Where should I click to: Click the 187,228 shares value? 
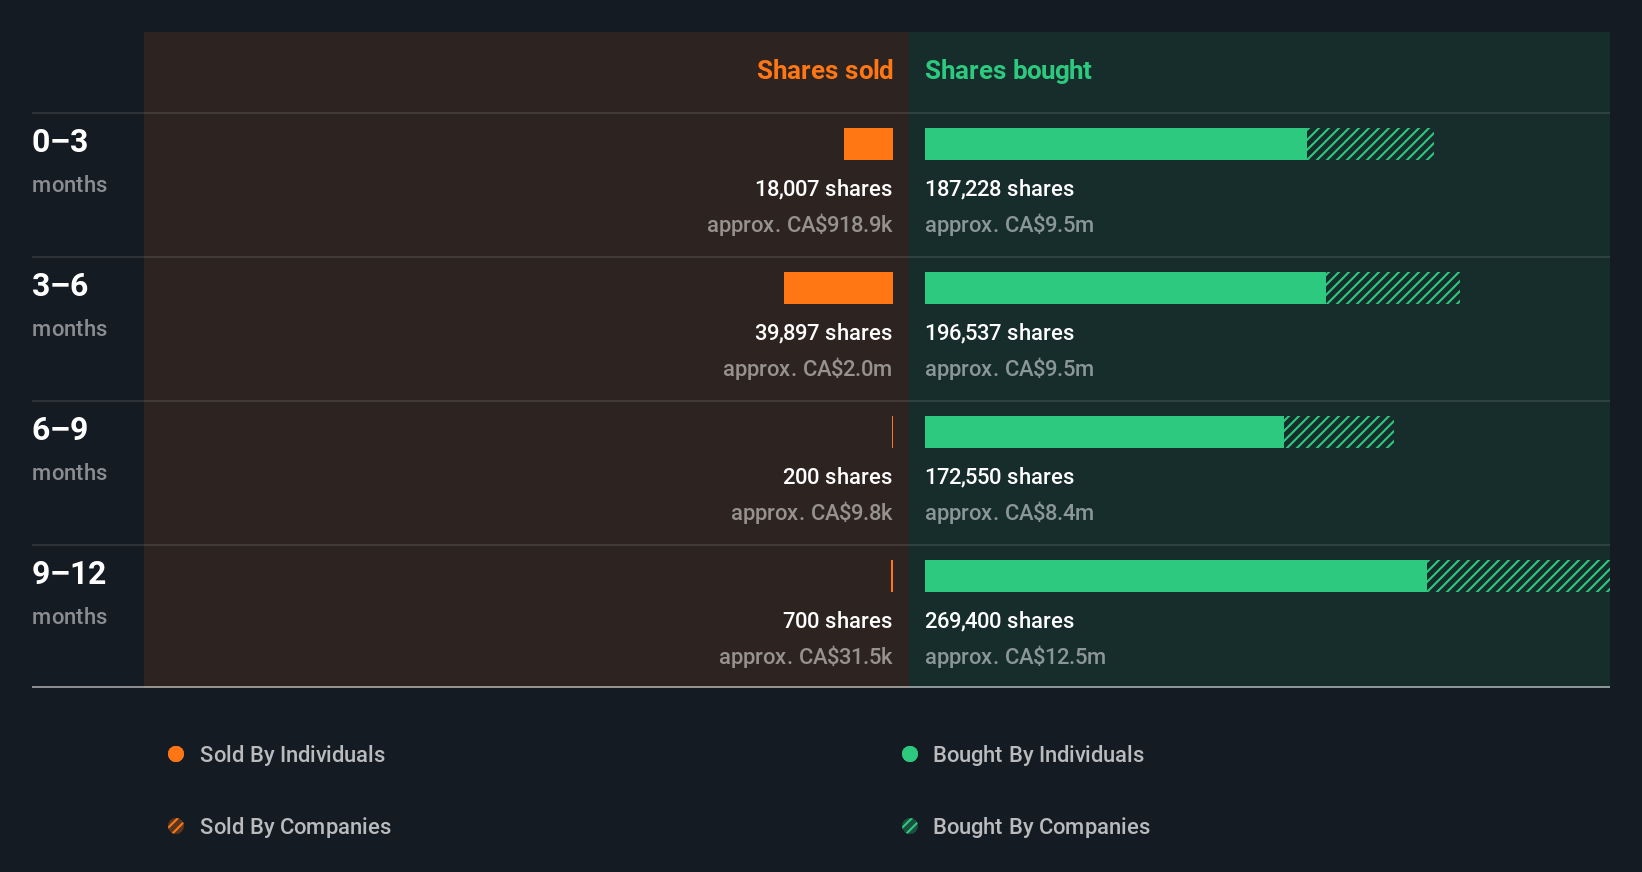pyautogui.click(x=999, y=188)
